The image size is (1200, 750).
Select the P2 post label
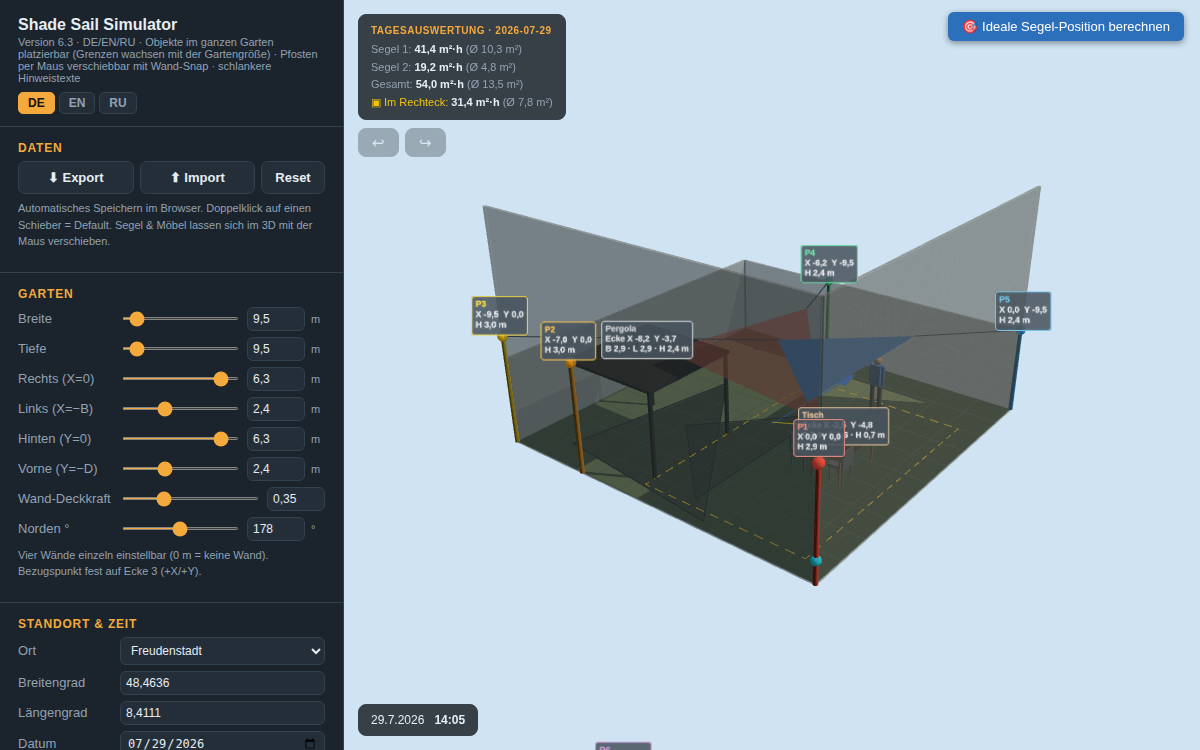[x=568, y=340]
